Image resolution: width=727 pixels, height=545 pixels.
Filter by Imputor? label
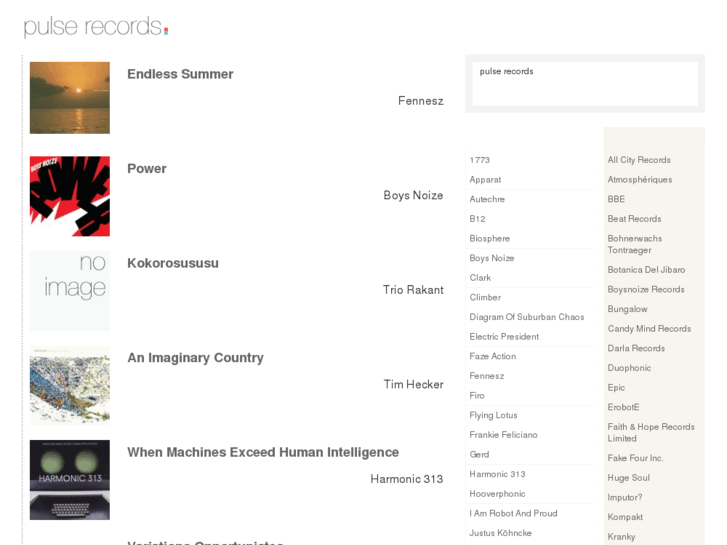click(x=625, y=498)
